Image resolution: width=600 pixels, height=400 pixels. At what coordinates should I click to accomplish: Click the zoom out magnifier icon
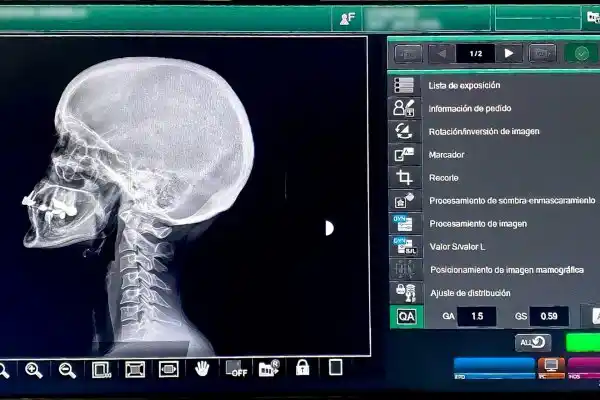tap(67, 370)
